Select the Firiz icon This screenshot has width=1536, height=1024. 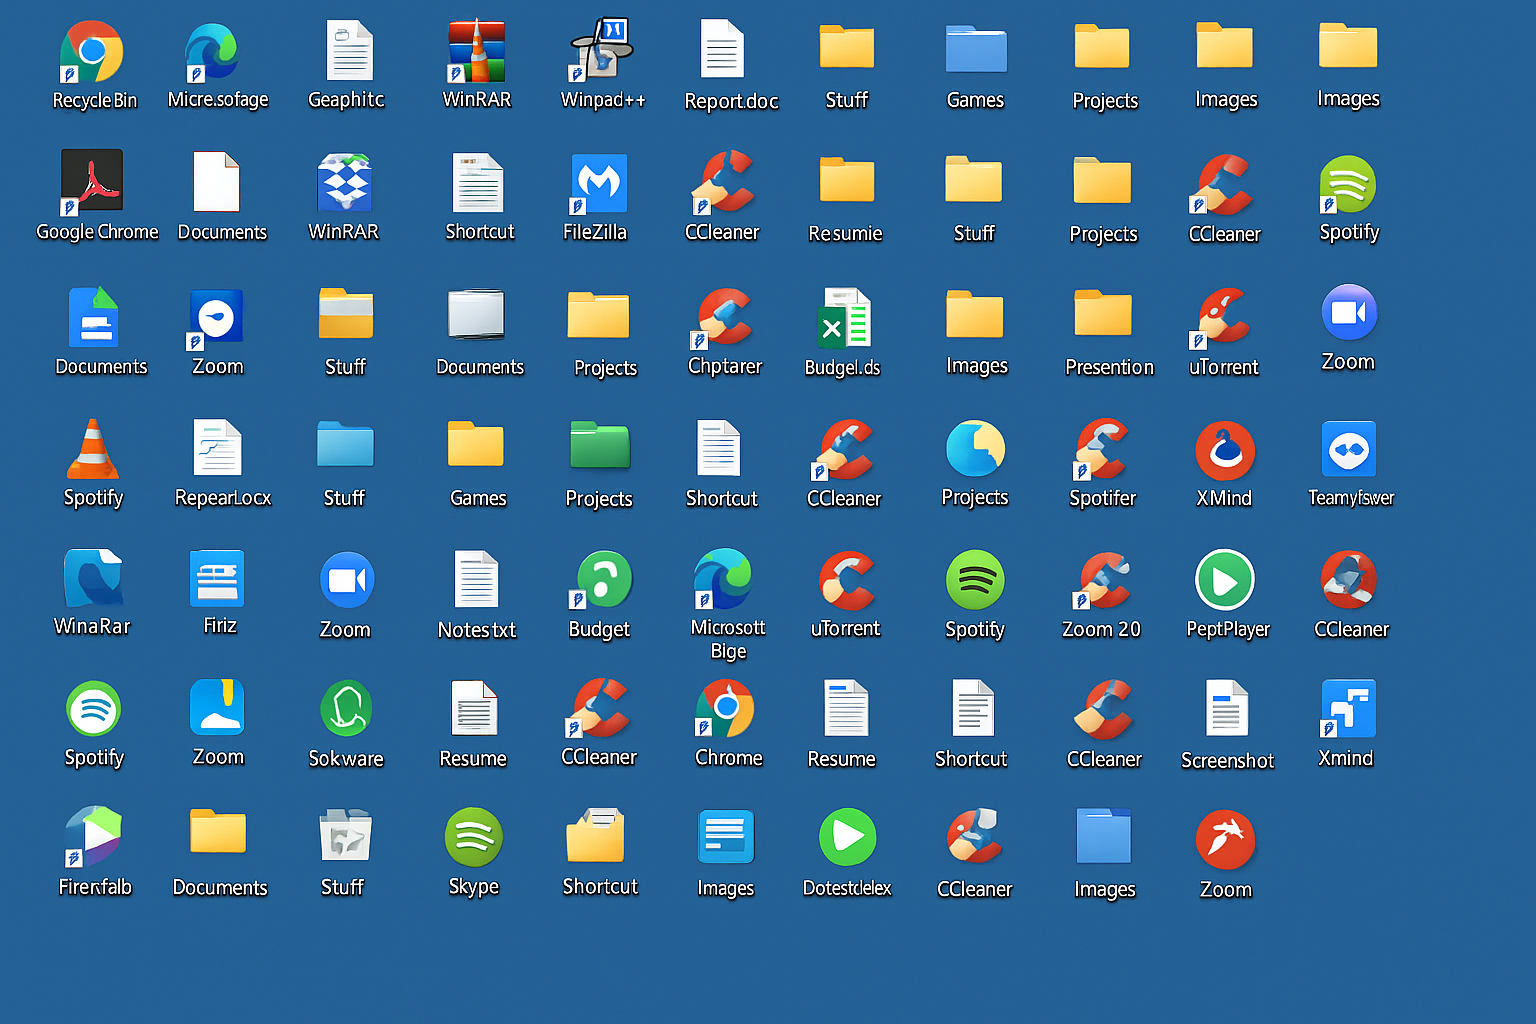[x=217, y=578]
